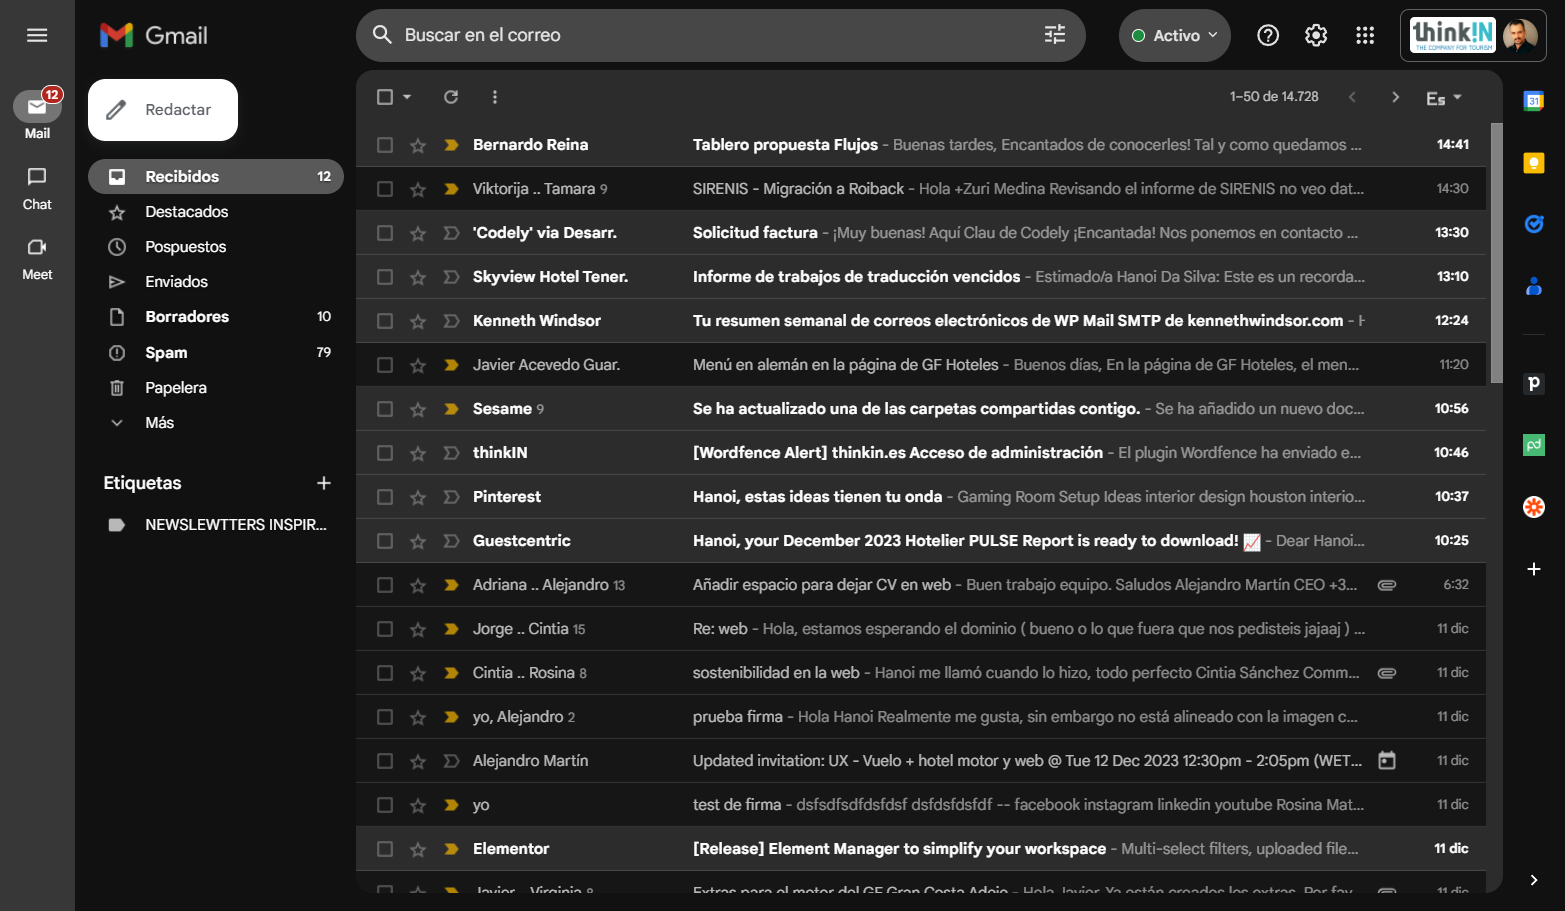Open search filter options icon
The width and height of the screenshot is (1565, 911).
click(x=1055, y=35)
